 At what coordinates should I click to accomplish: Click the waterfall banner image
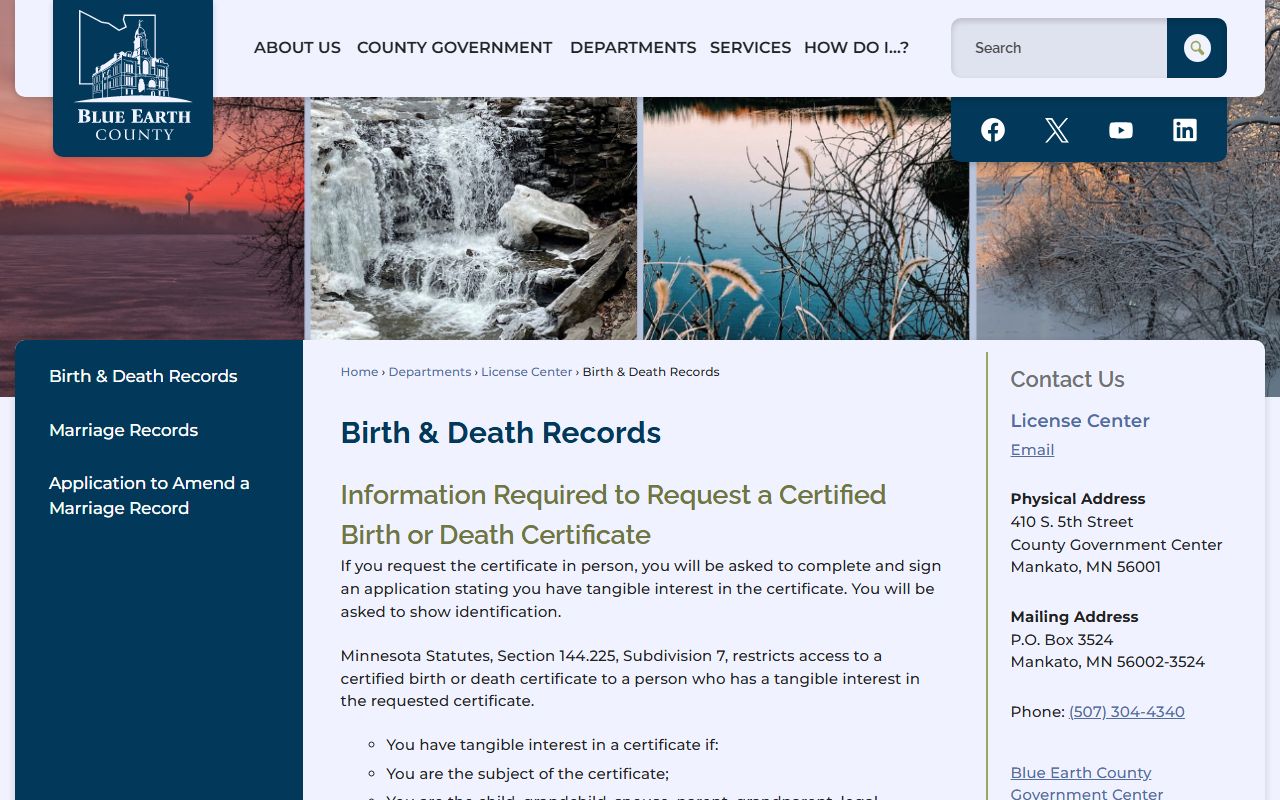tap(473, 218)
